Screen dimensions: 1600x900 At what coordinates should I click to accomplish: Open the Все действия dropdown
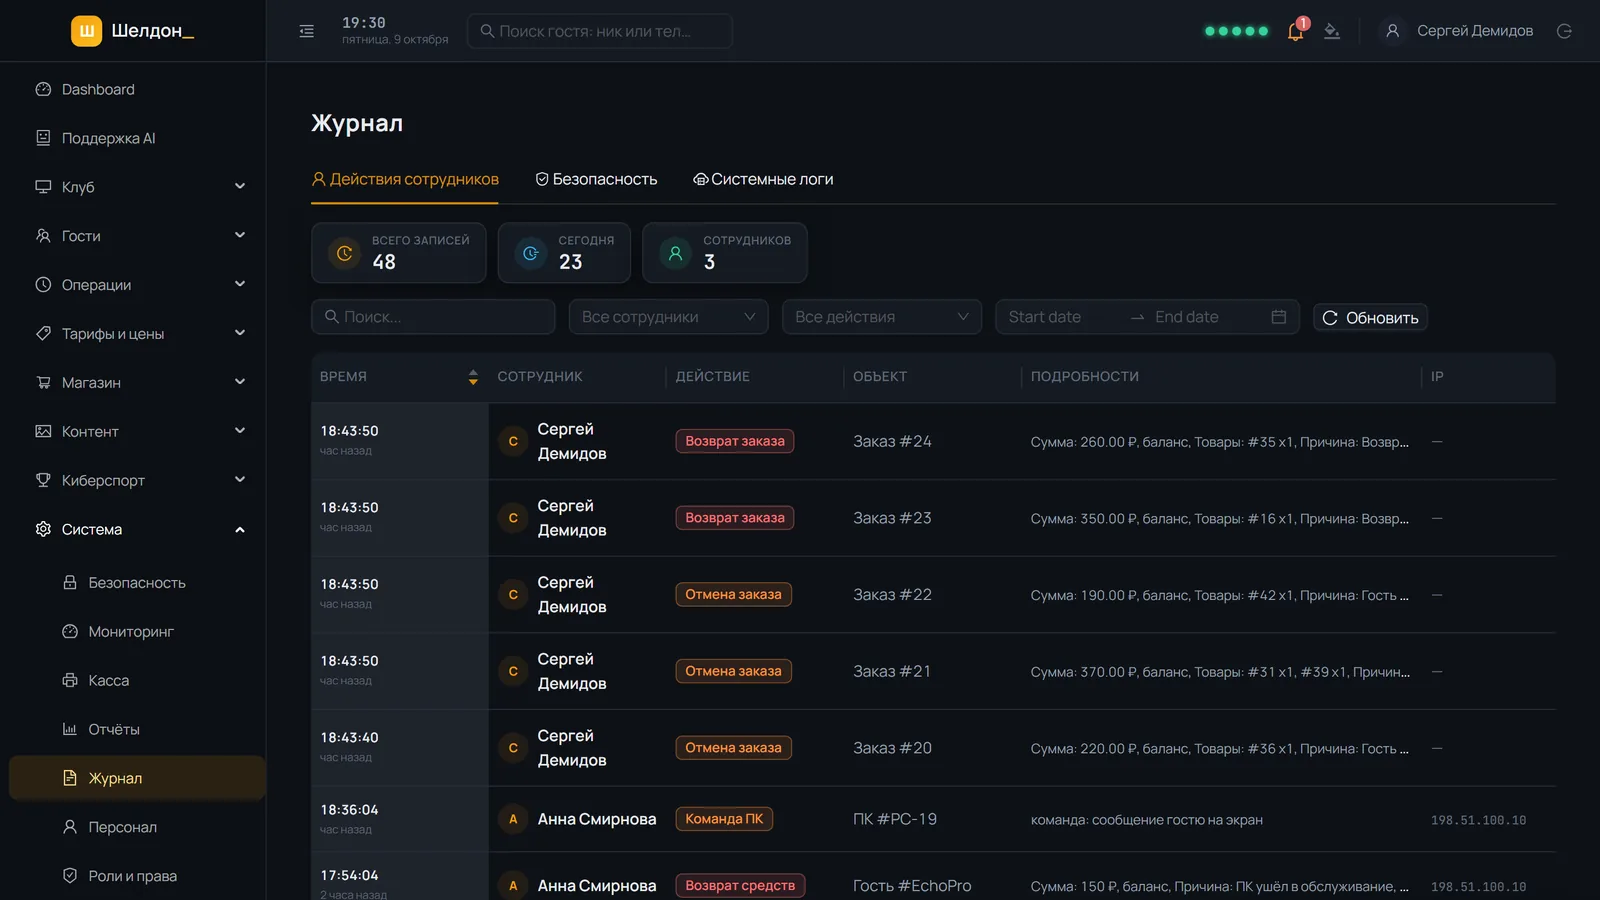881,317
